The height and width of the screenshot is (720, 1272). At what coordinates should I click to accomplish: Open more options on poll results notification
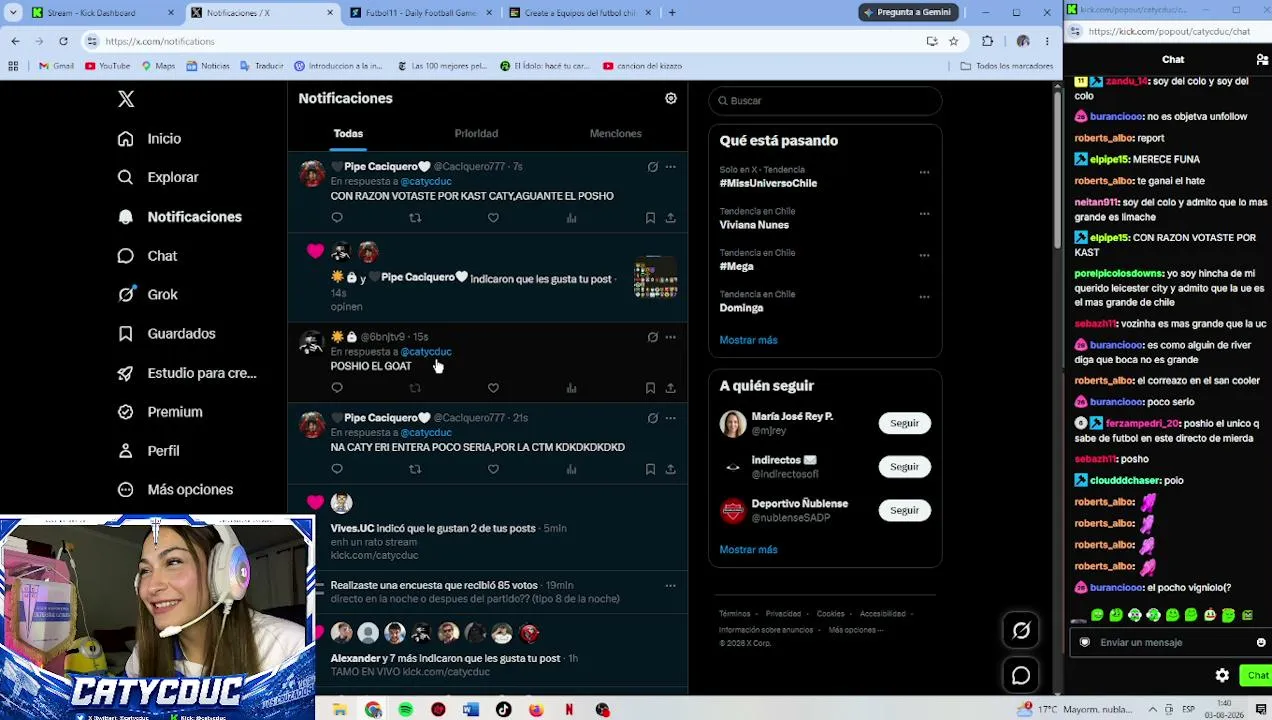(x=671, y=585)
